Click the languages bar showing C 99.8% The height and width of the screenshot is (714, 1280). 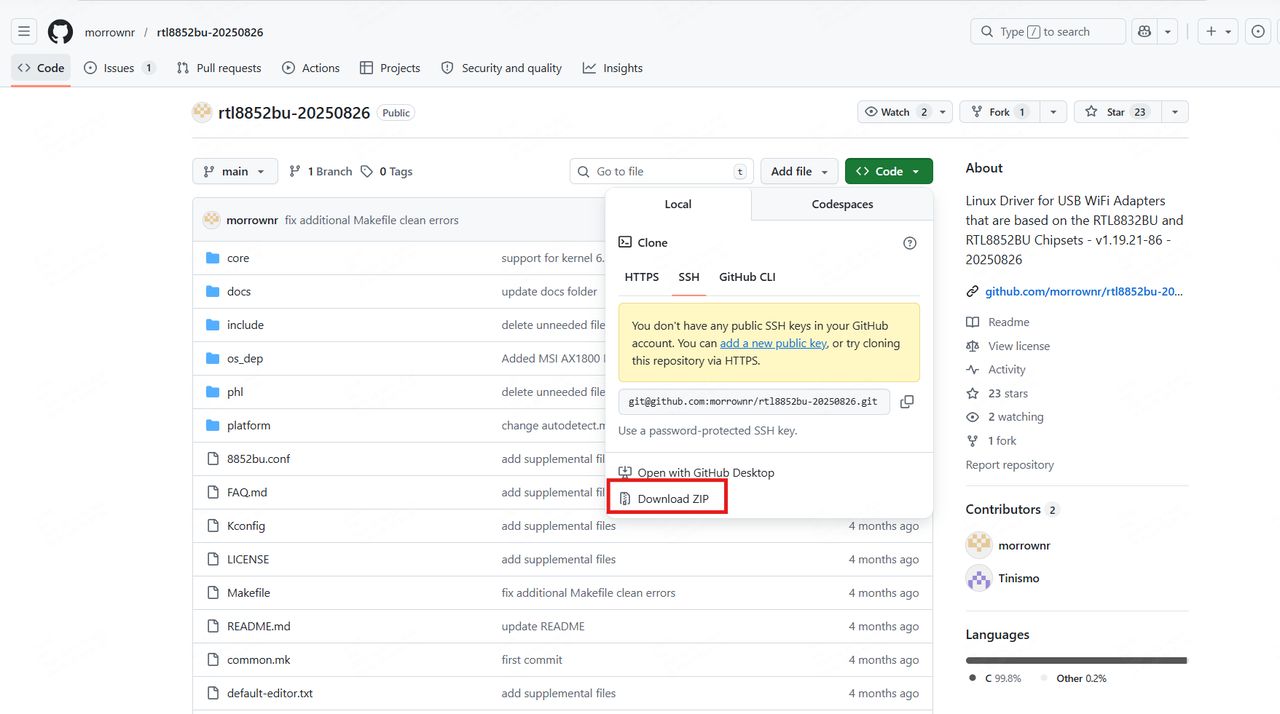tap(1076, 660)
